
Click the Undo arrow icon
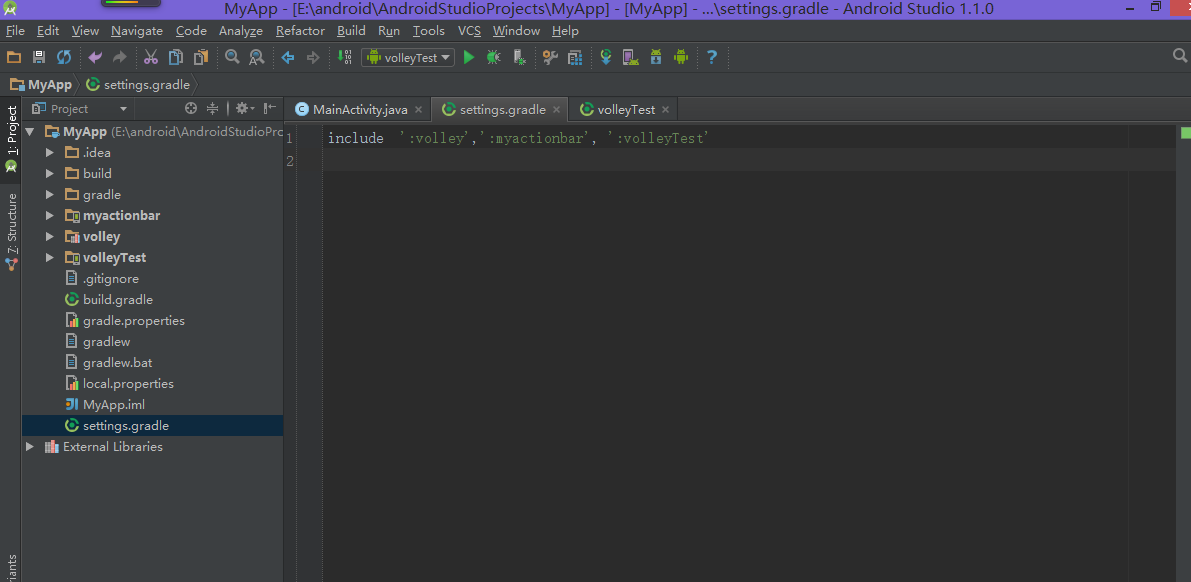pyautogui.click(x=95, y=57)
